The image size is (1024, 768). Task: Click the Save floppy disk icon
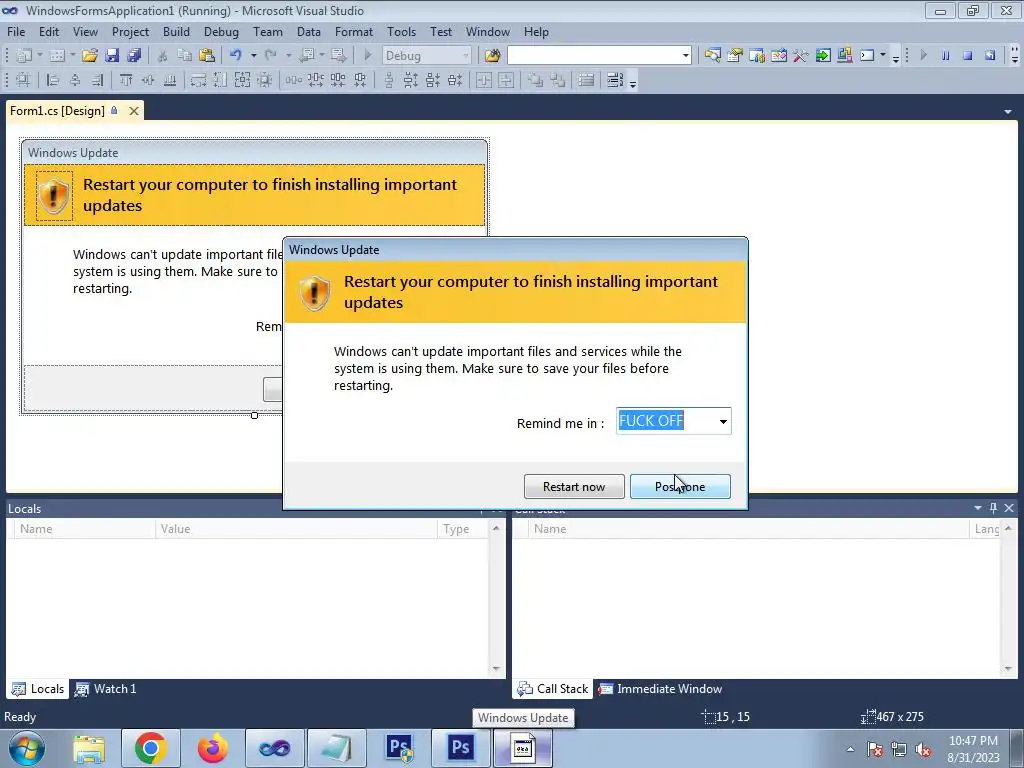(x=112, y=56)
